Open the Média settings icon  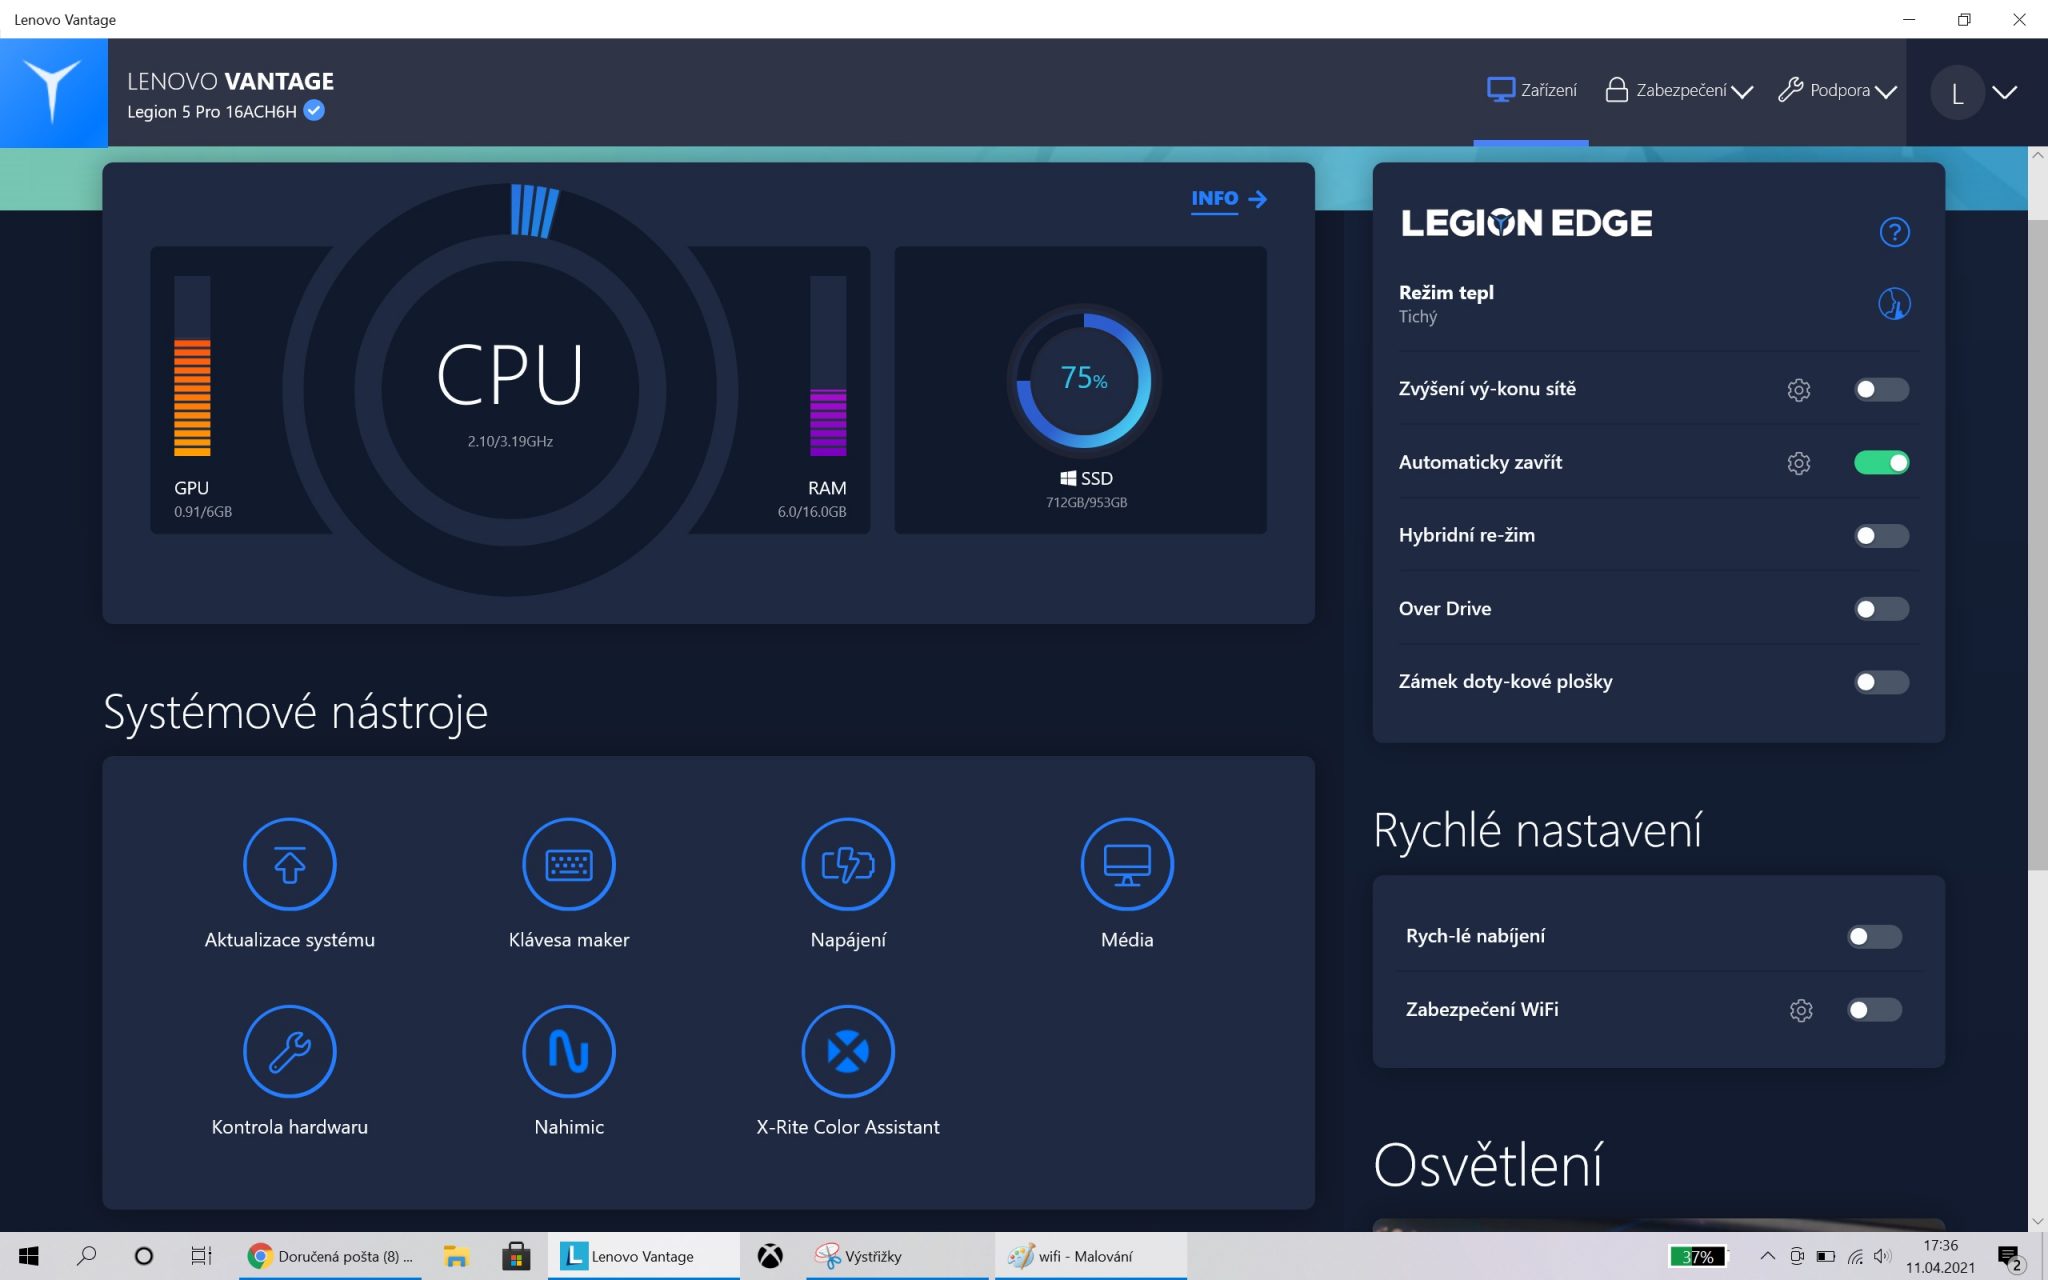click(1126, 864)
